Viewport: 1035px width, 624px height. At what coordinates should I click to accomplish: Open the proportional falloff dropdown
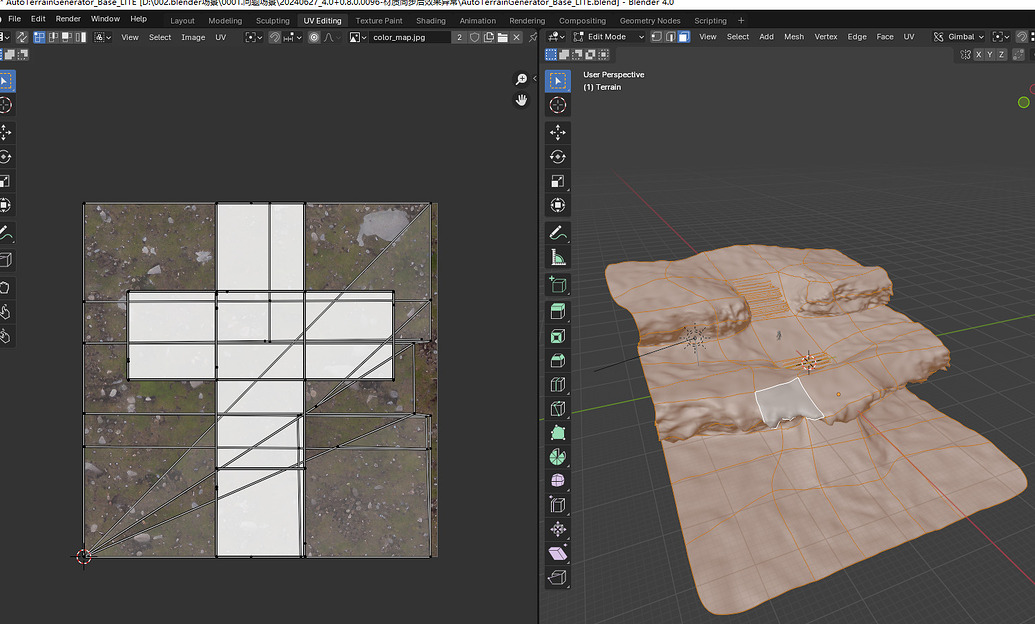point(332,37)
